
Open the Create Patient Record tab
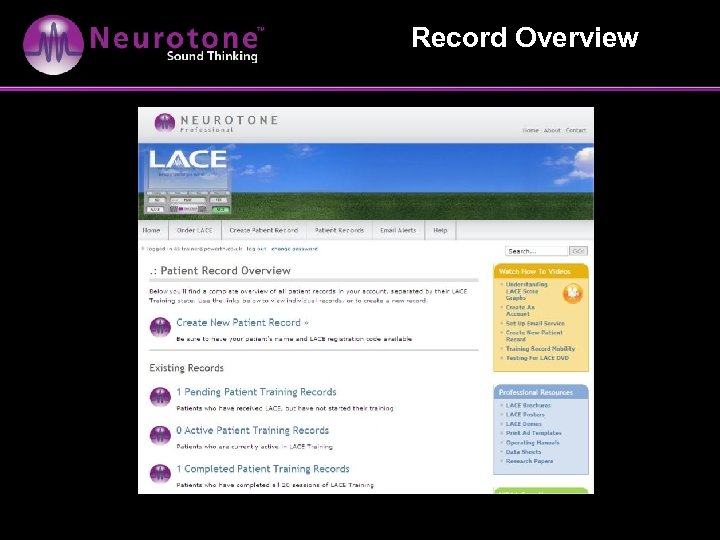coord(264,230)
